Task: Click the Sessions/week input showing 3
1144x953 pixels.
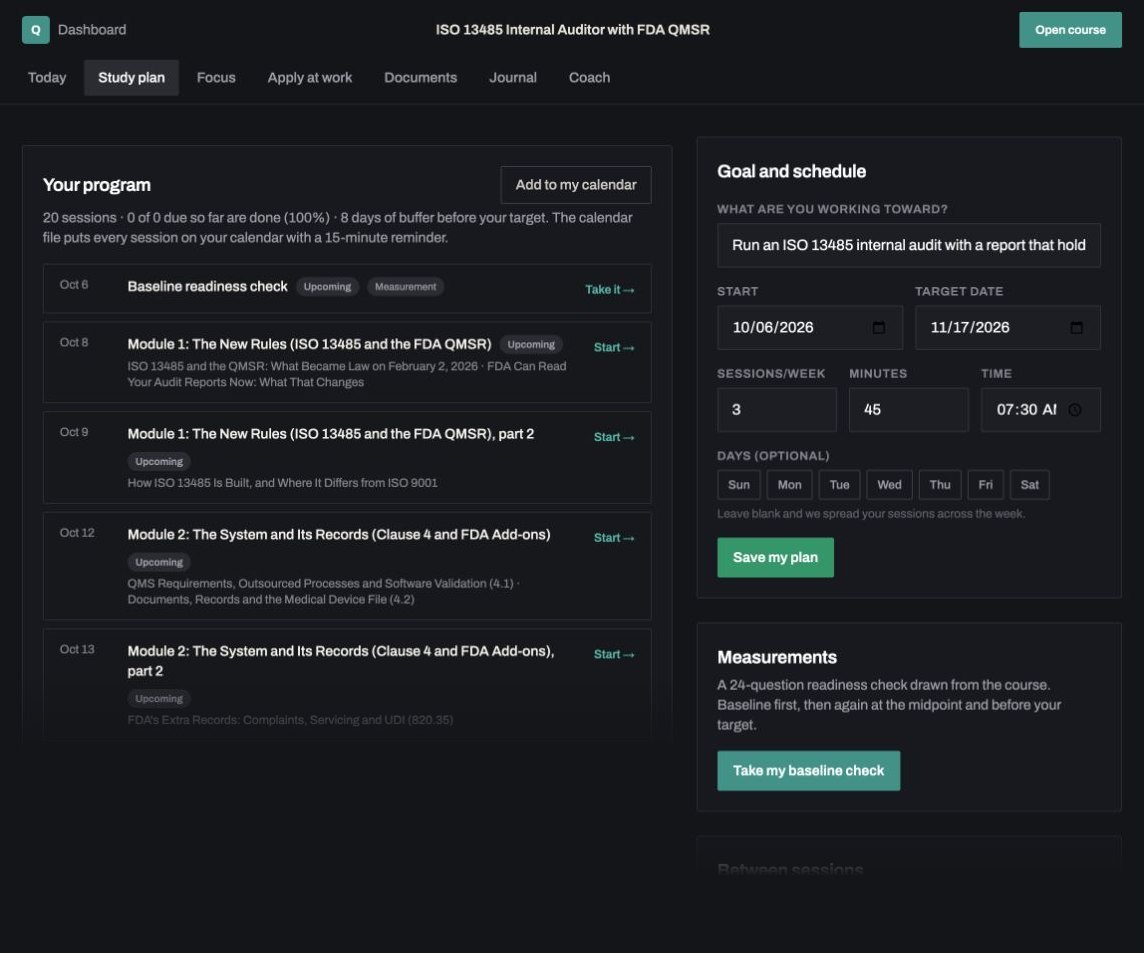Action: (x=776, y=410)
